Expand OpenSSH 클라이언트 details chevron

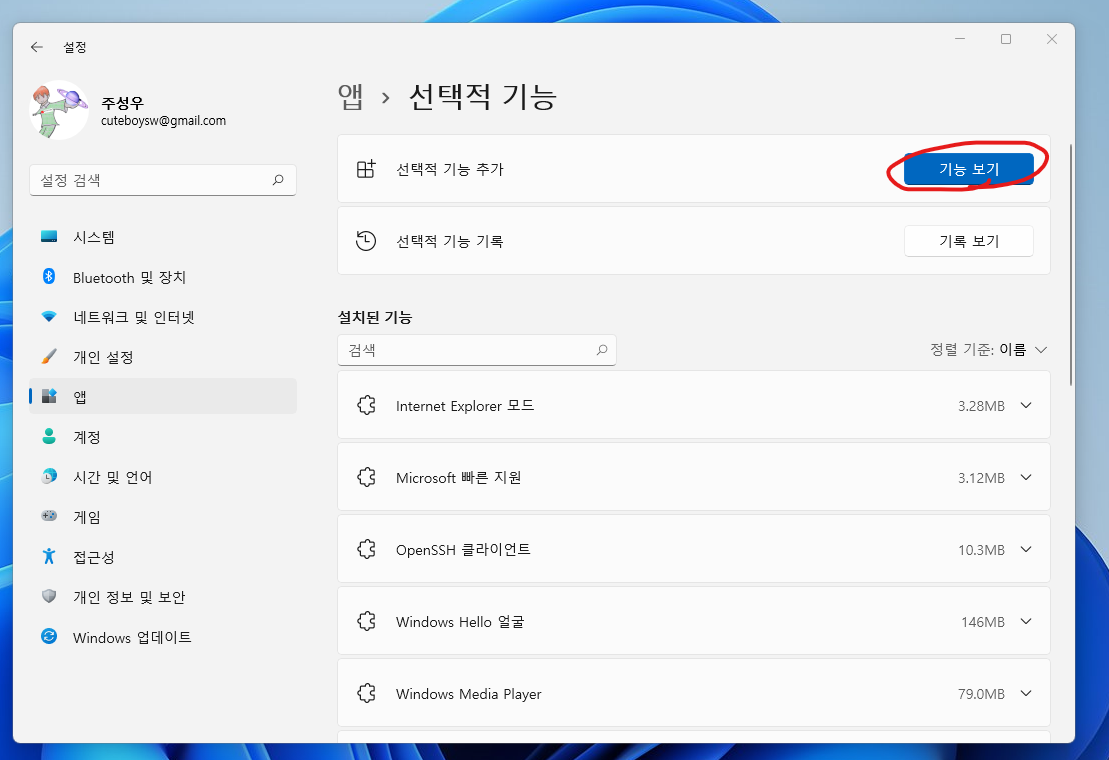[x=1026, y=549]
